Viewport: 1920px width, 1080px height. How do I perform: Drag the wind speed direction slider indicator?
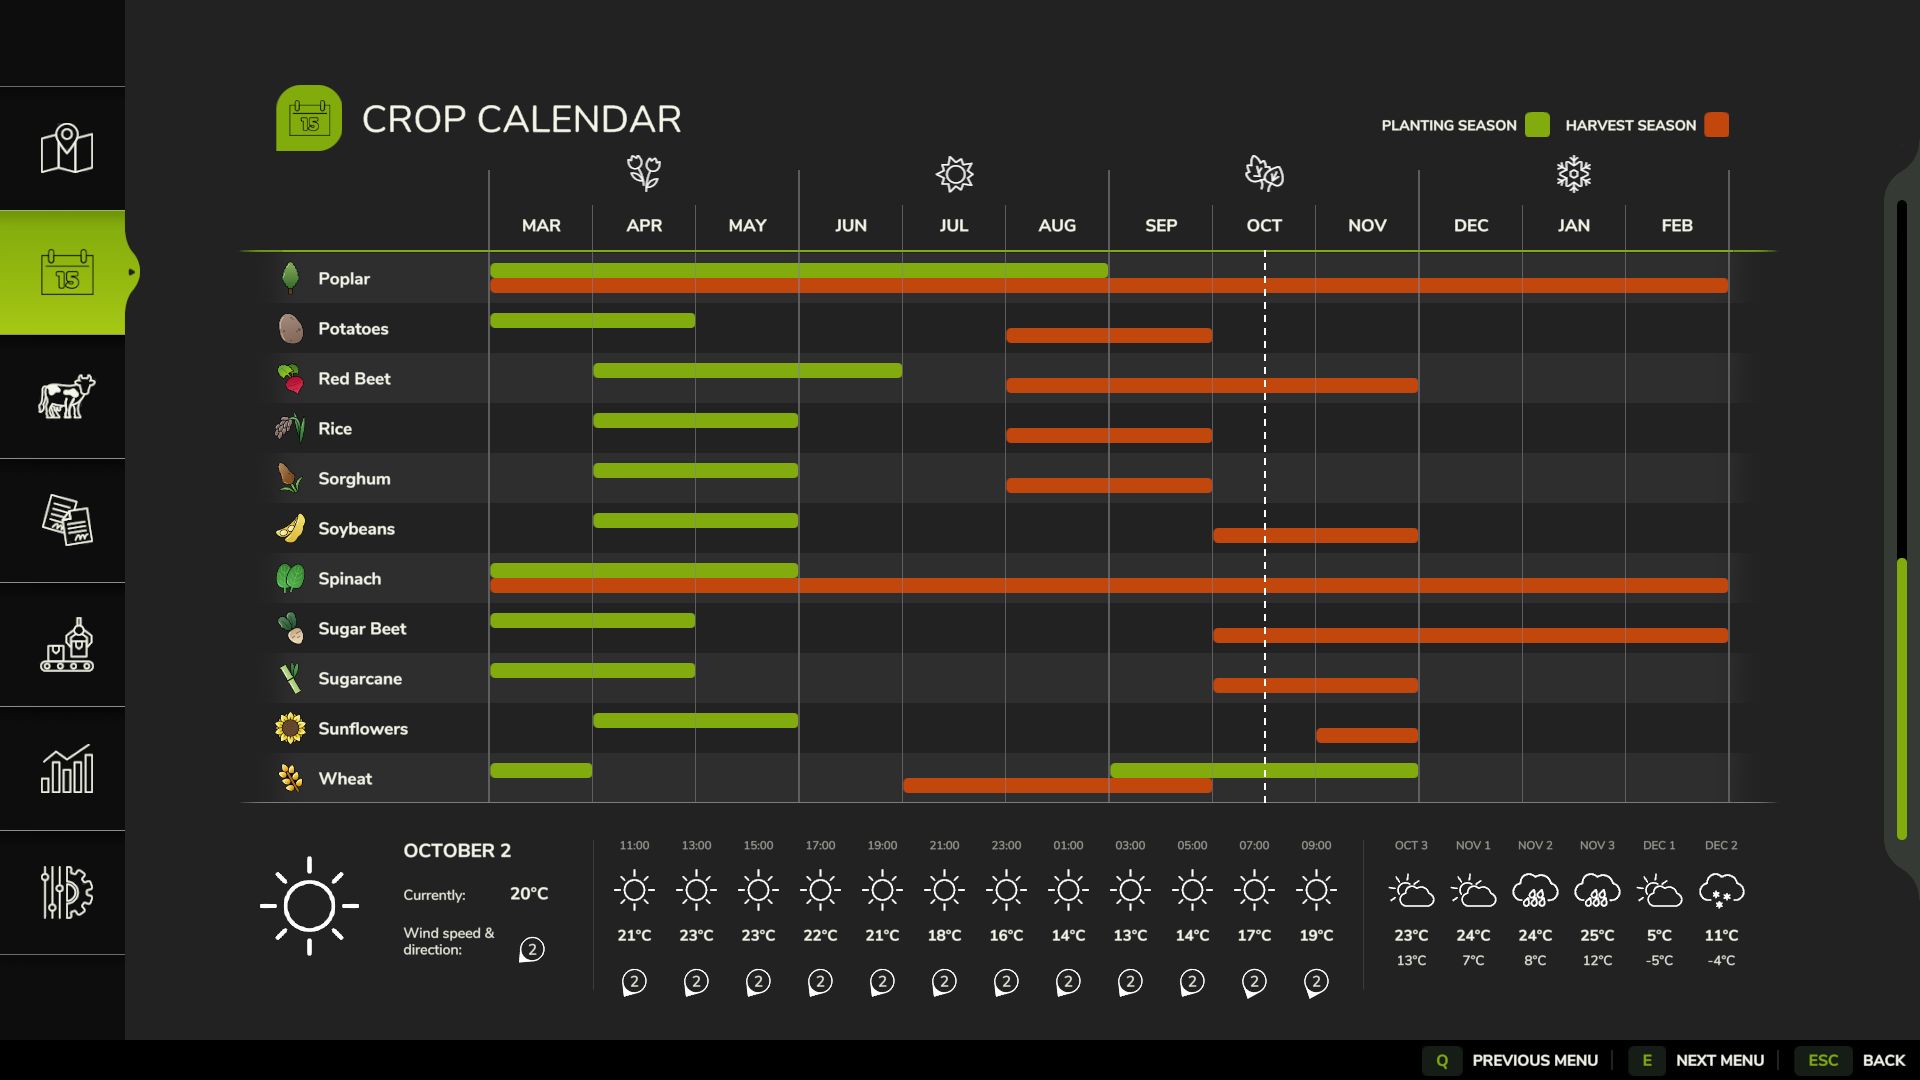[x=531, y=948]
